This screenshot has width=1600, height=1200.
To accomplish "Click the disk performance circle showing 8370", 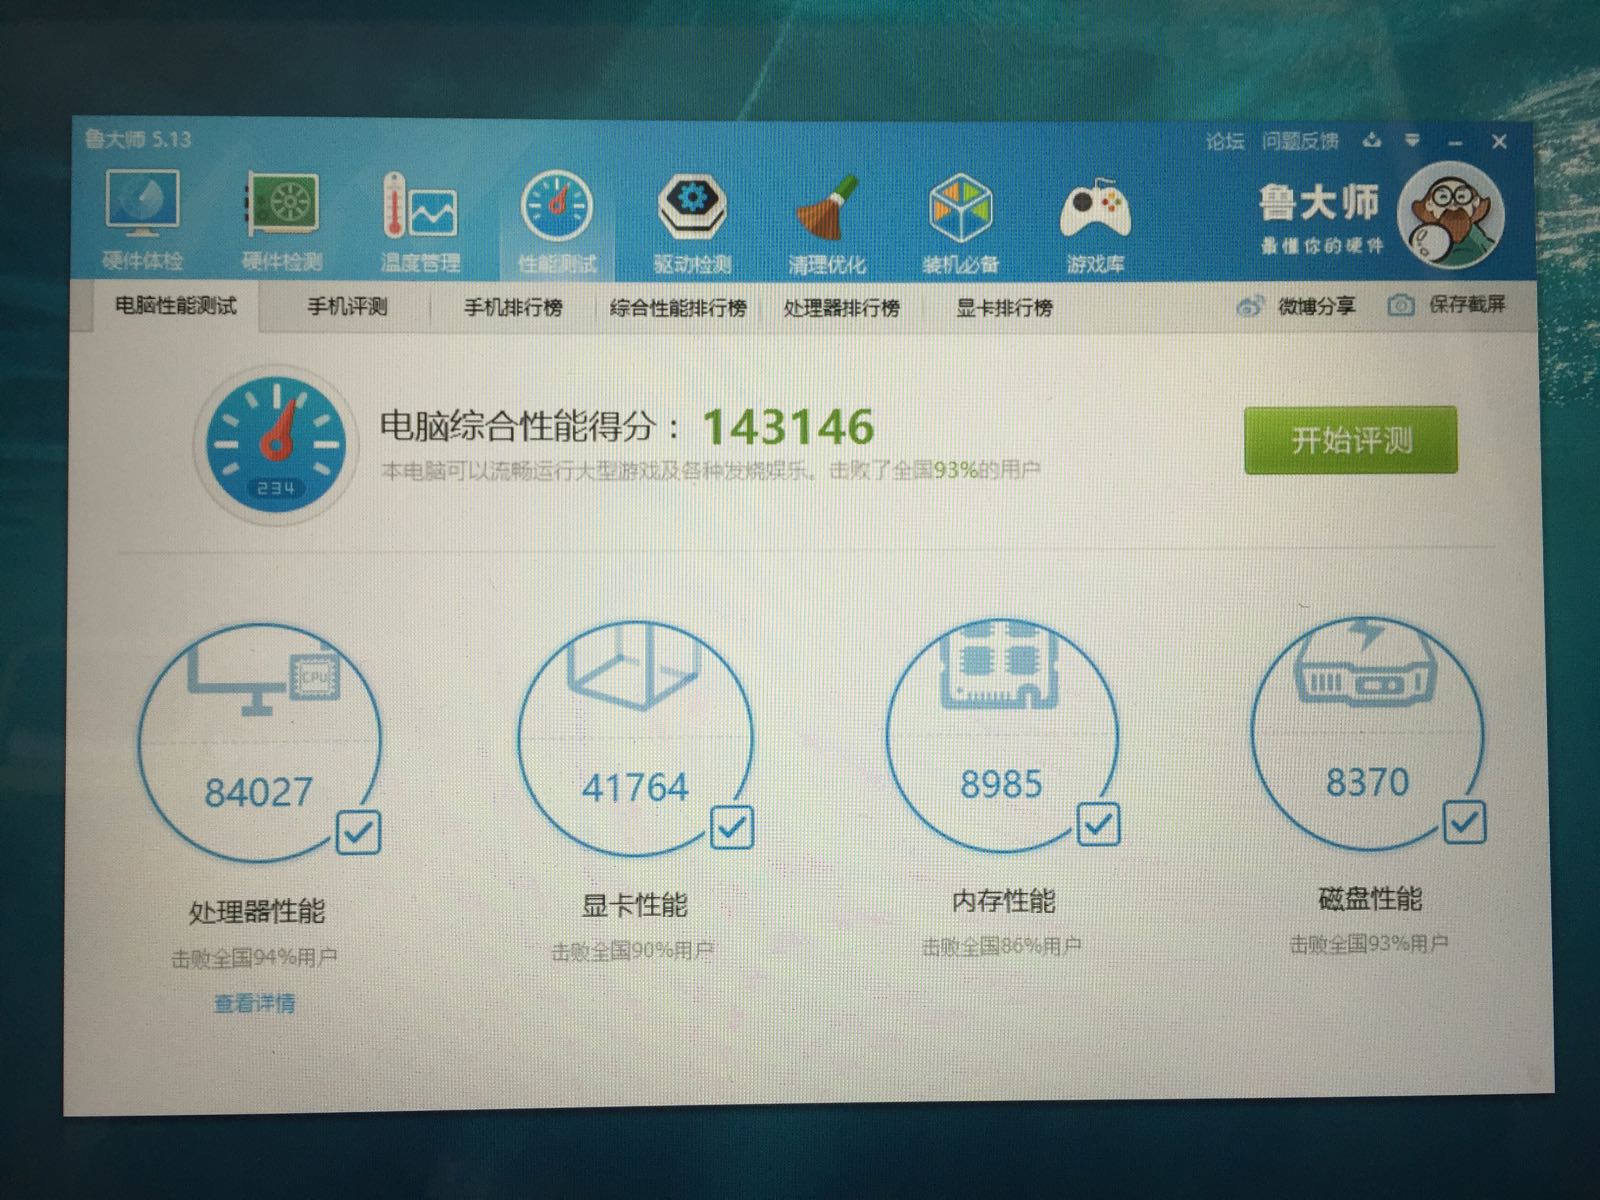I will coord(1368,733).
